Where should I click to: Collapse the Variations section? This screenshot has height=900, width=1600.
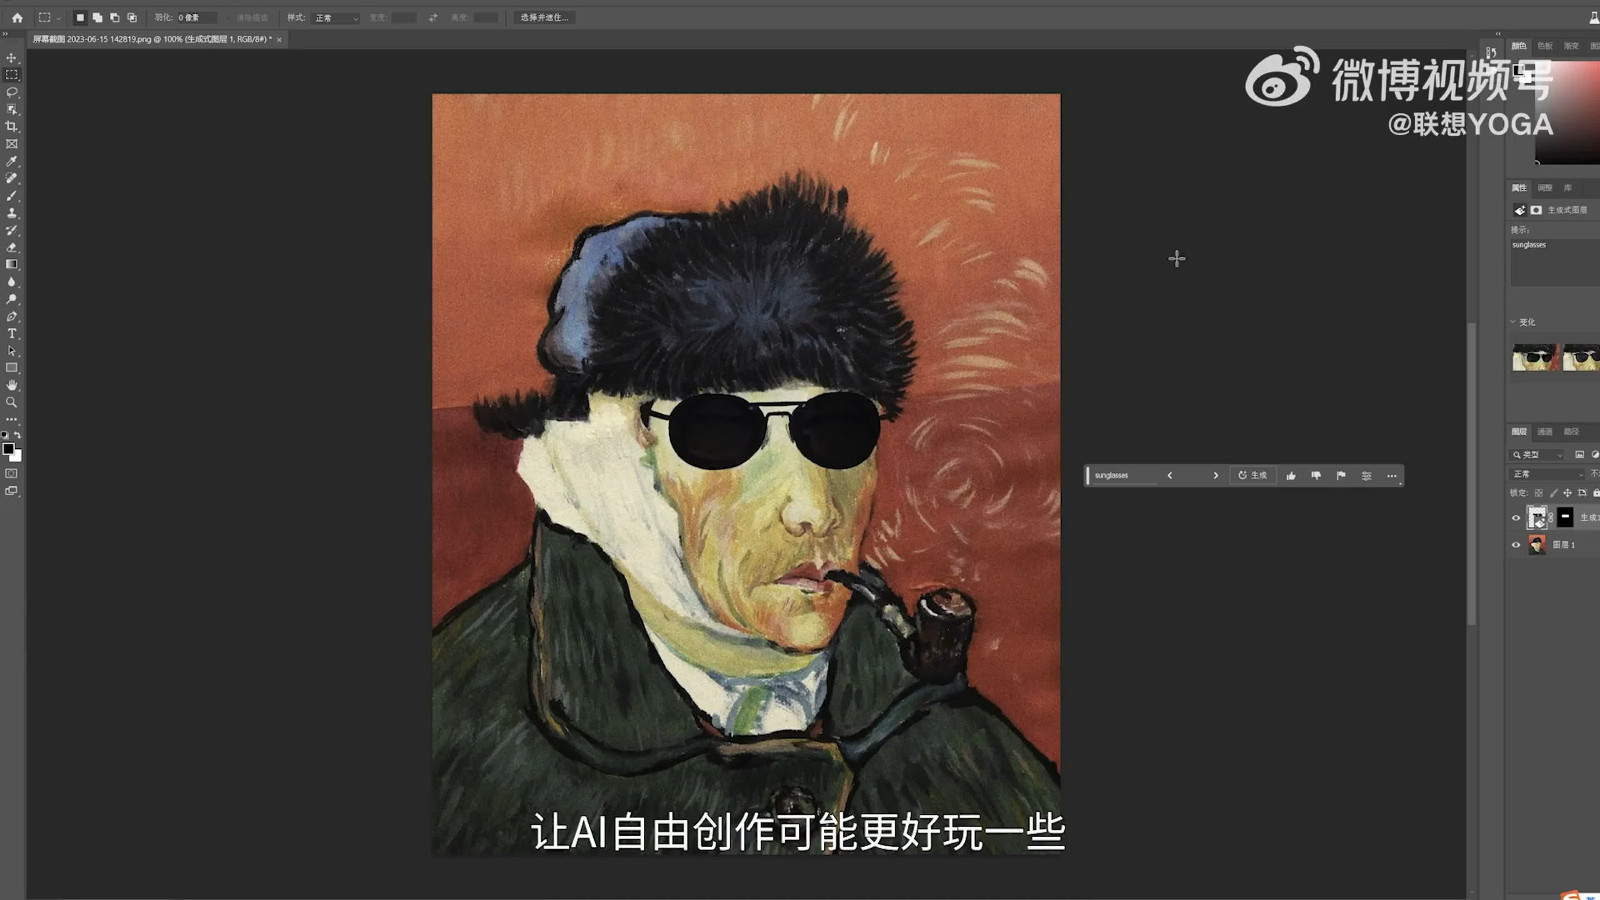coord(1513,322)
